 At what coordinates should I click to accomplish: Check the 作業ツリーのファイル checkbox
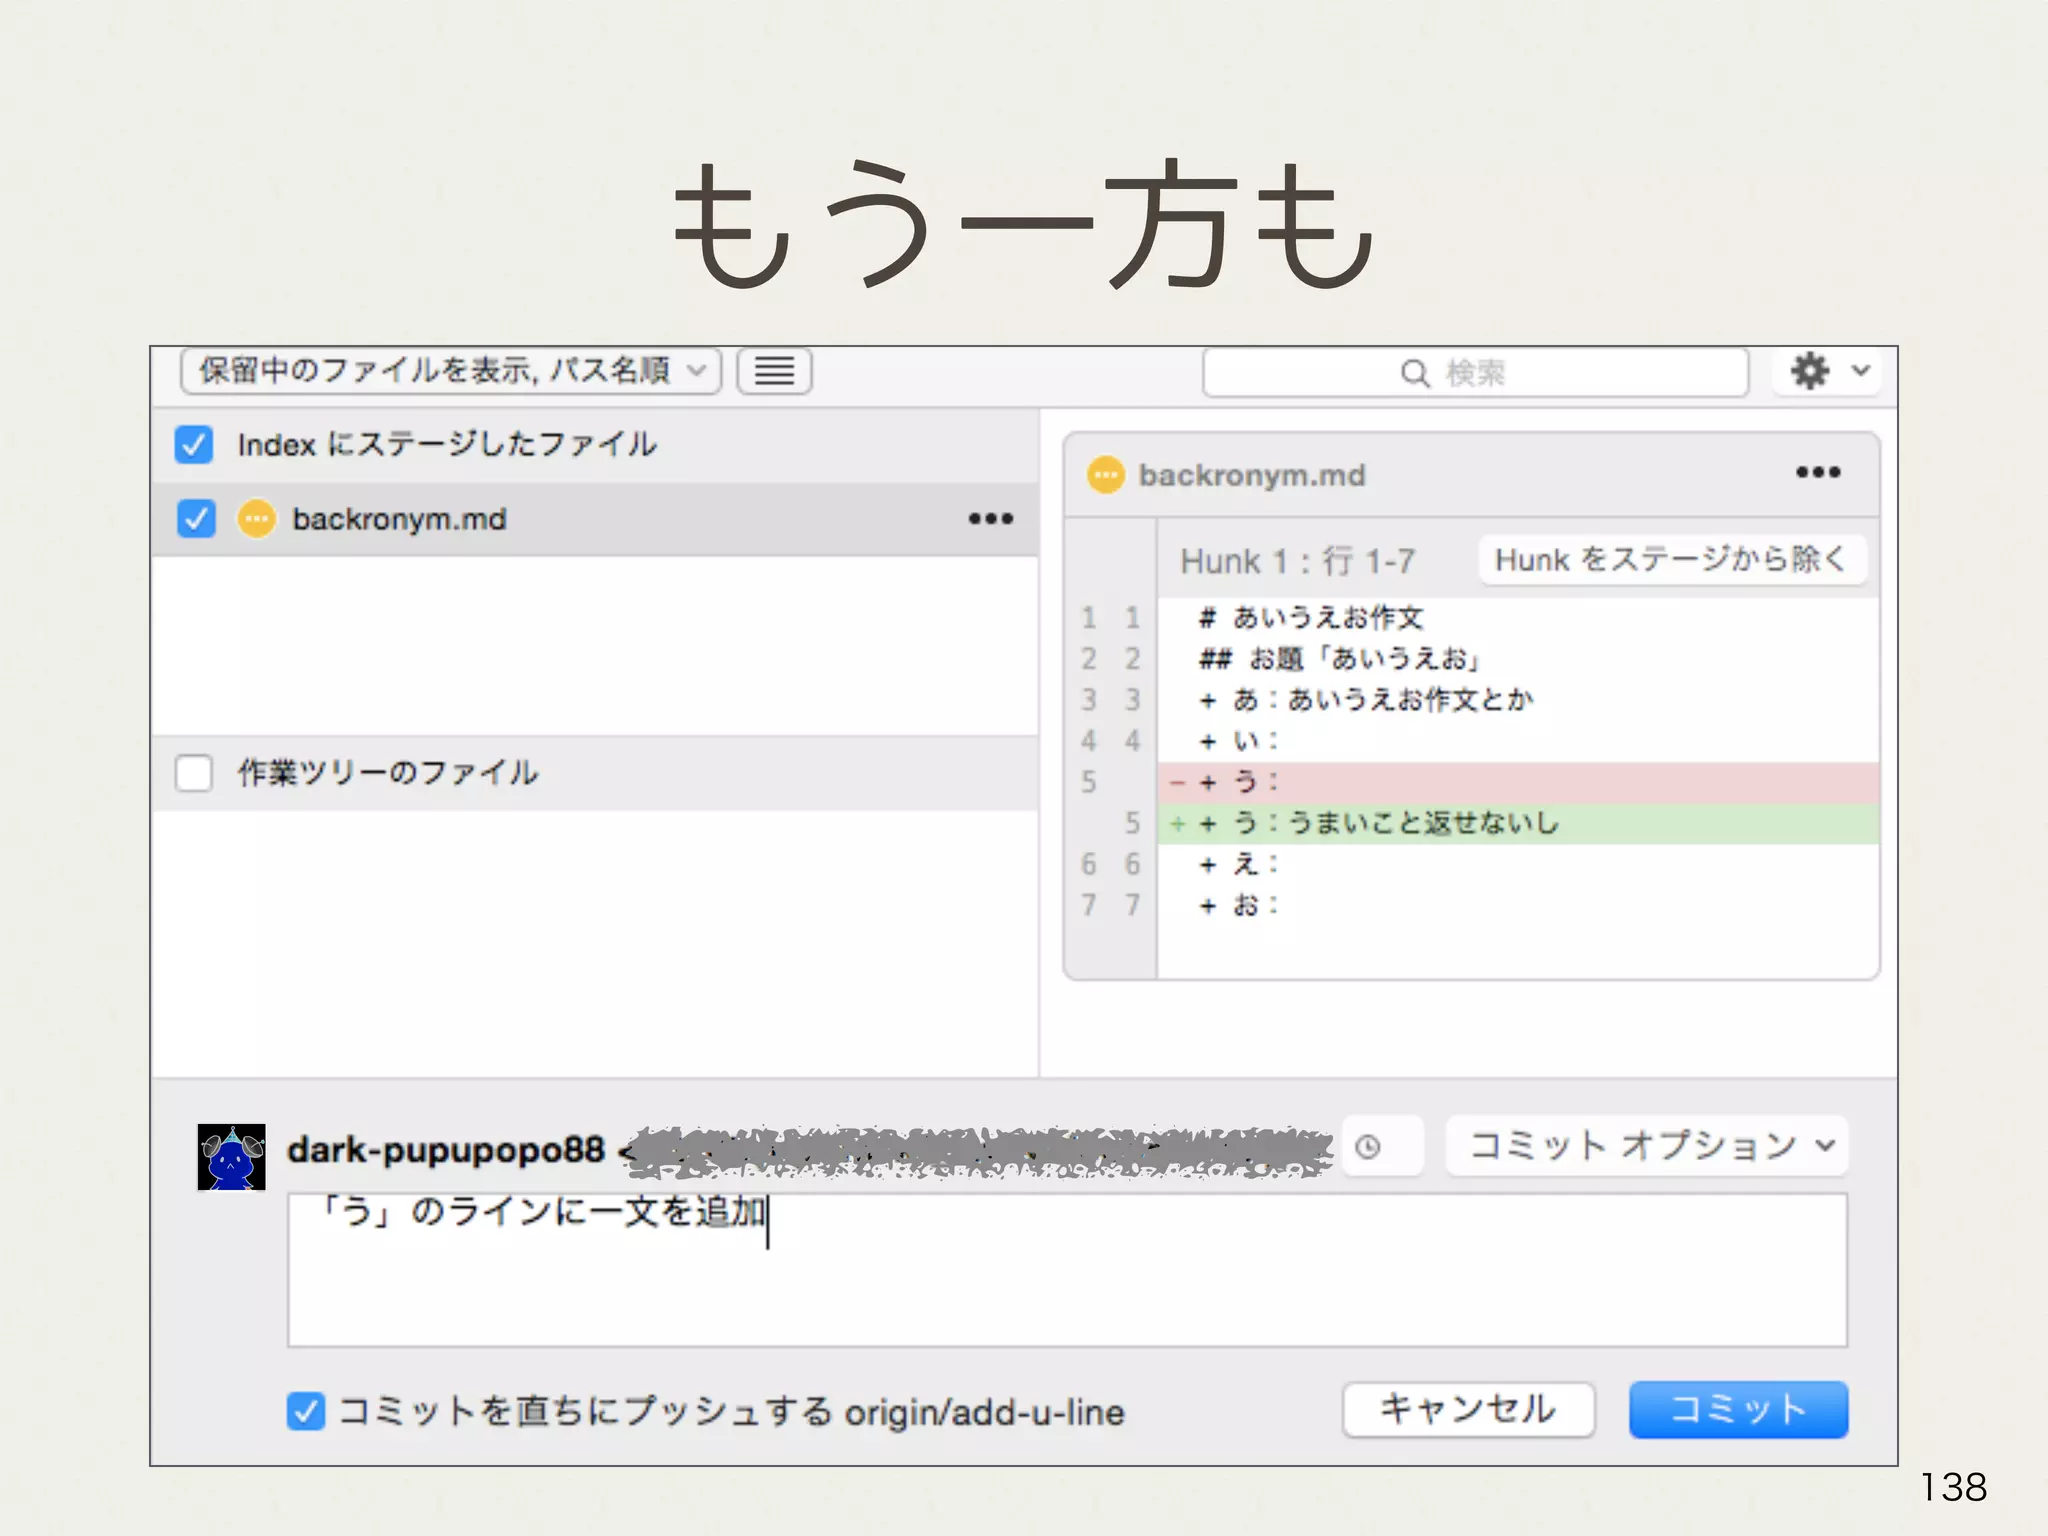[x=194, y=773]
